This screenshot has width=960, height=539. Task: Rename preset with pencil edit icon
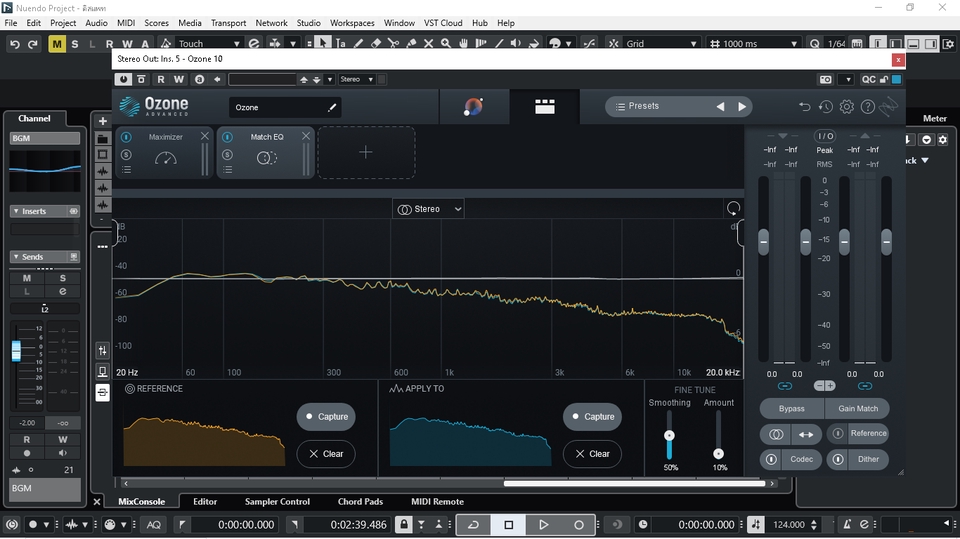(x=332, y=107)
